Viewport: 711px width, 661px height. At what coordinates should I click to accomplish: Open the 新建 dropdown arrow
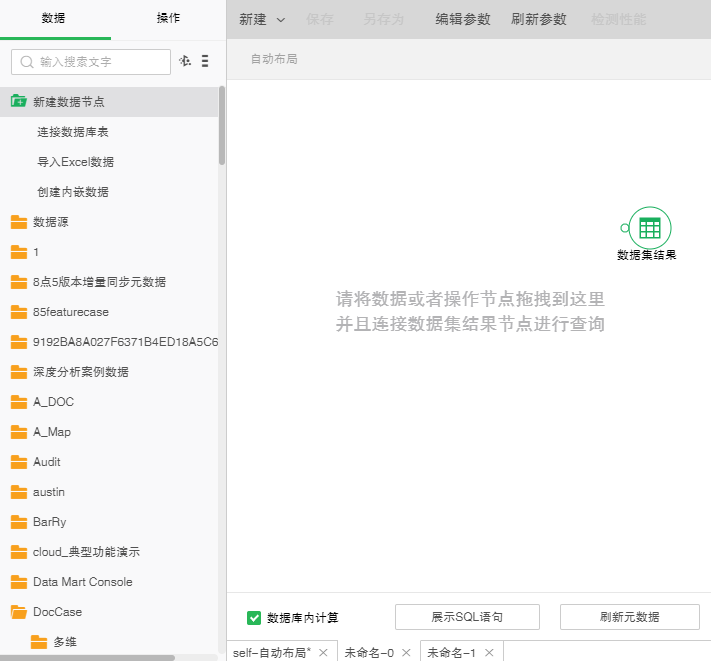[x=281, y=20]
